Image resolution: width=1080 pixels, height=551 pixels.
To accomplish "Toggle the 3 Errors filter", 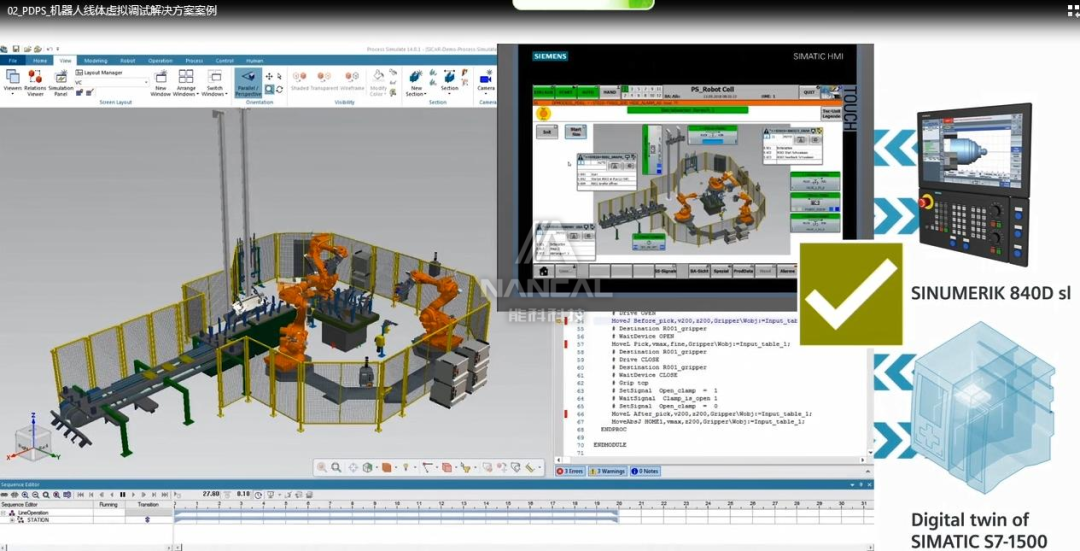I will tap(570, 471).
